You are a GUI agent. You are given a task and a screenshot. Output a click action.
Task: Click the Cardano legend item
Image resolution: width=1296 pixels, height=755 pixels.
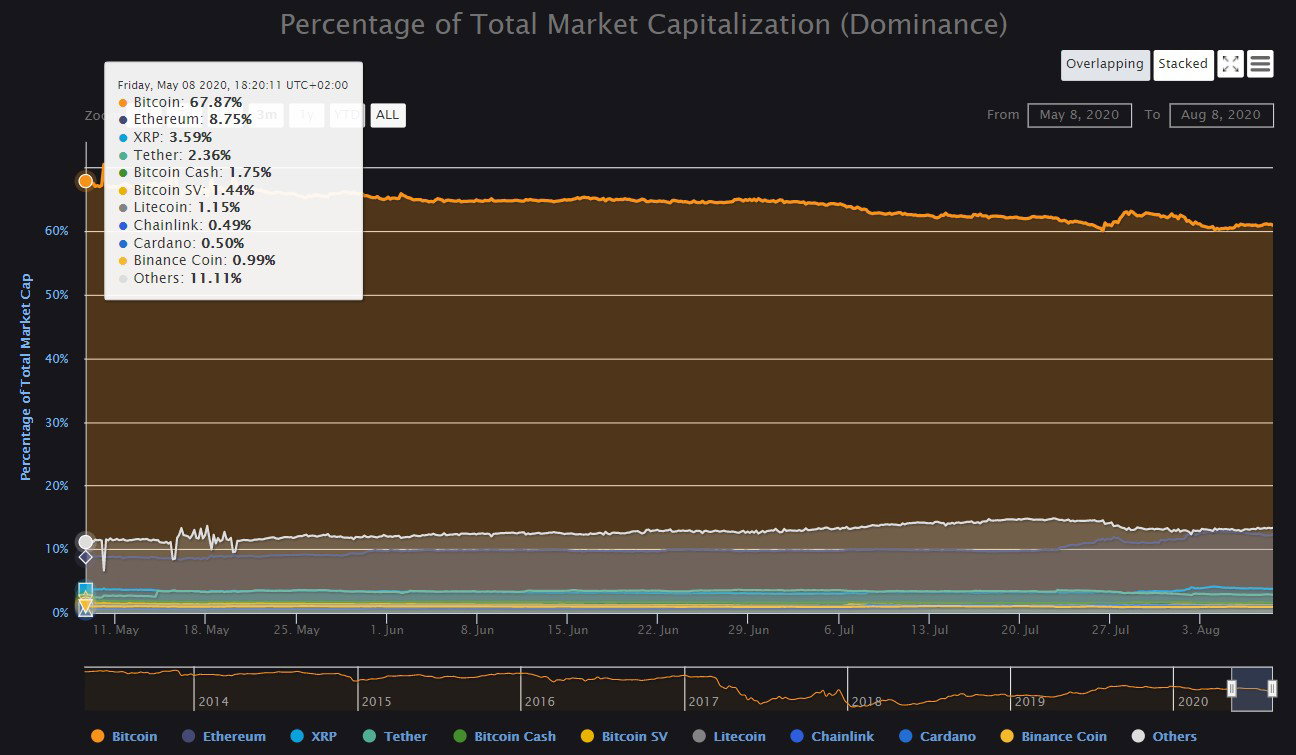coord(937,736)
